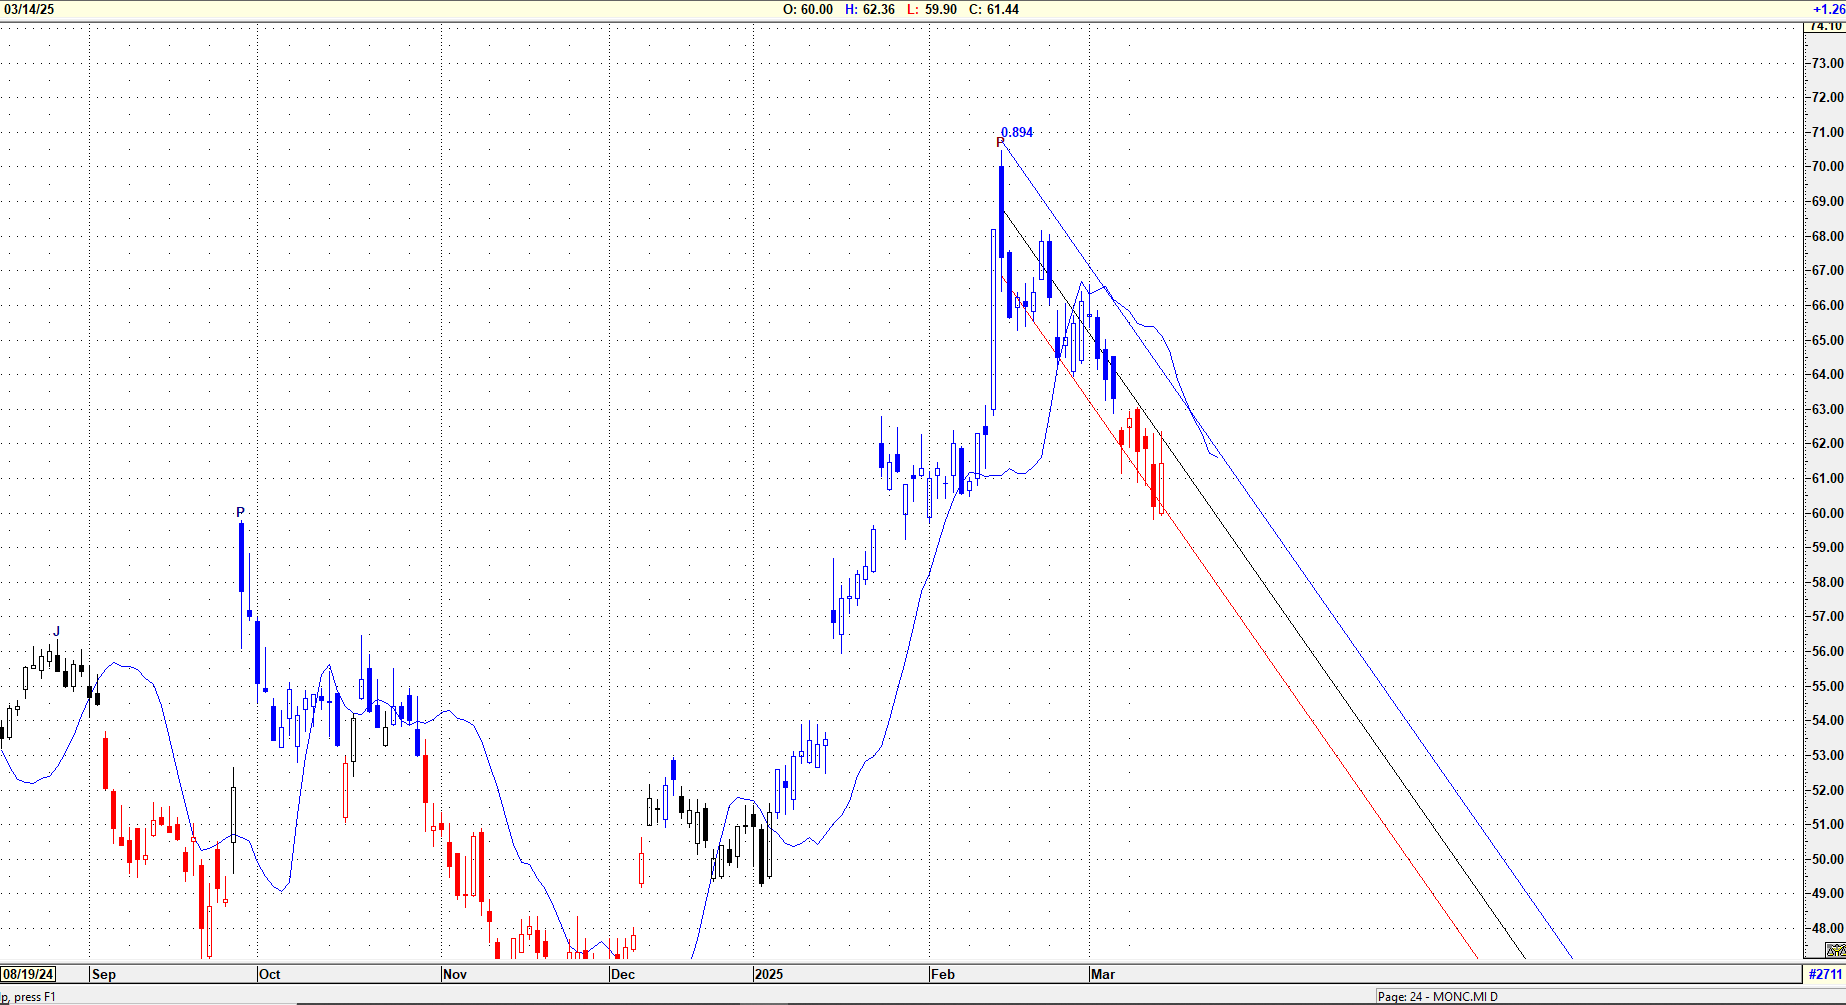Click the Oct label on time axis
This screenshot has width=1846, height=1005.
(270, 974)
